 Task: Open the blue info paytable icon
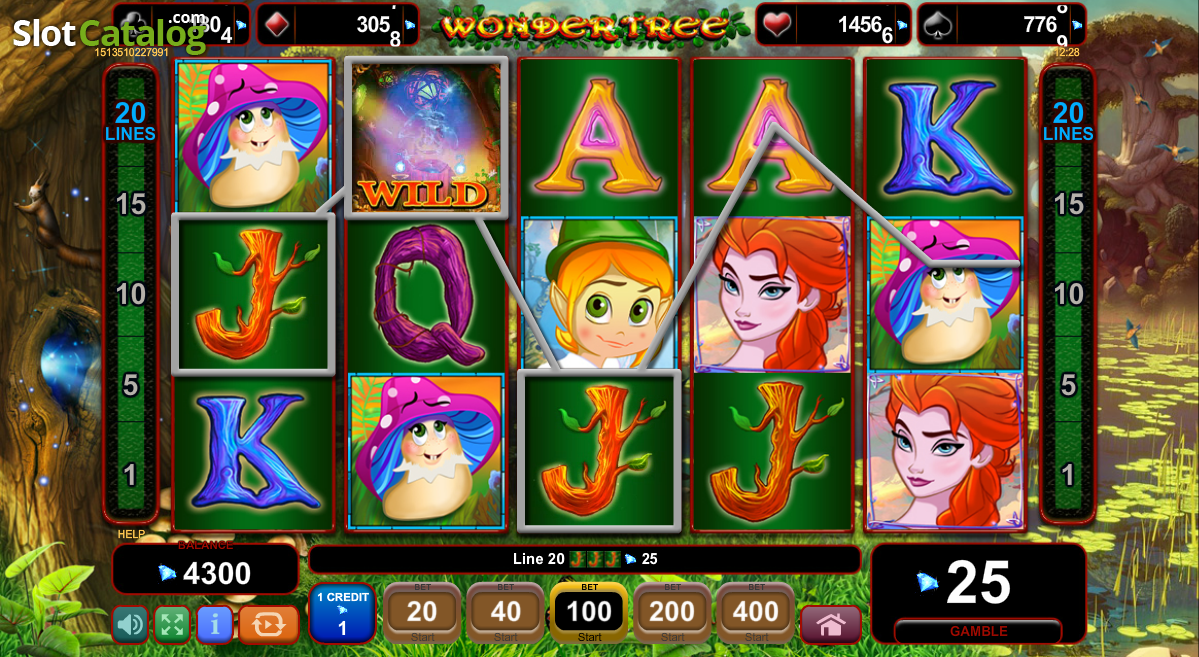215,625
